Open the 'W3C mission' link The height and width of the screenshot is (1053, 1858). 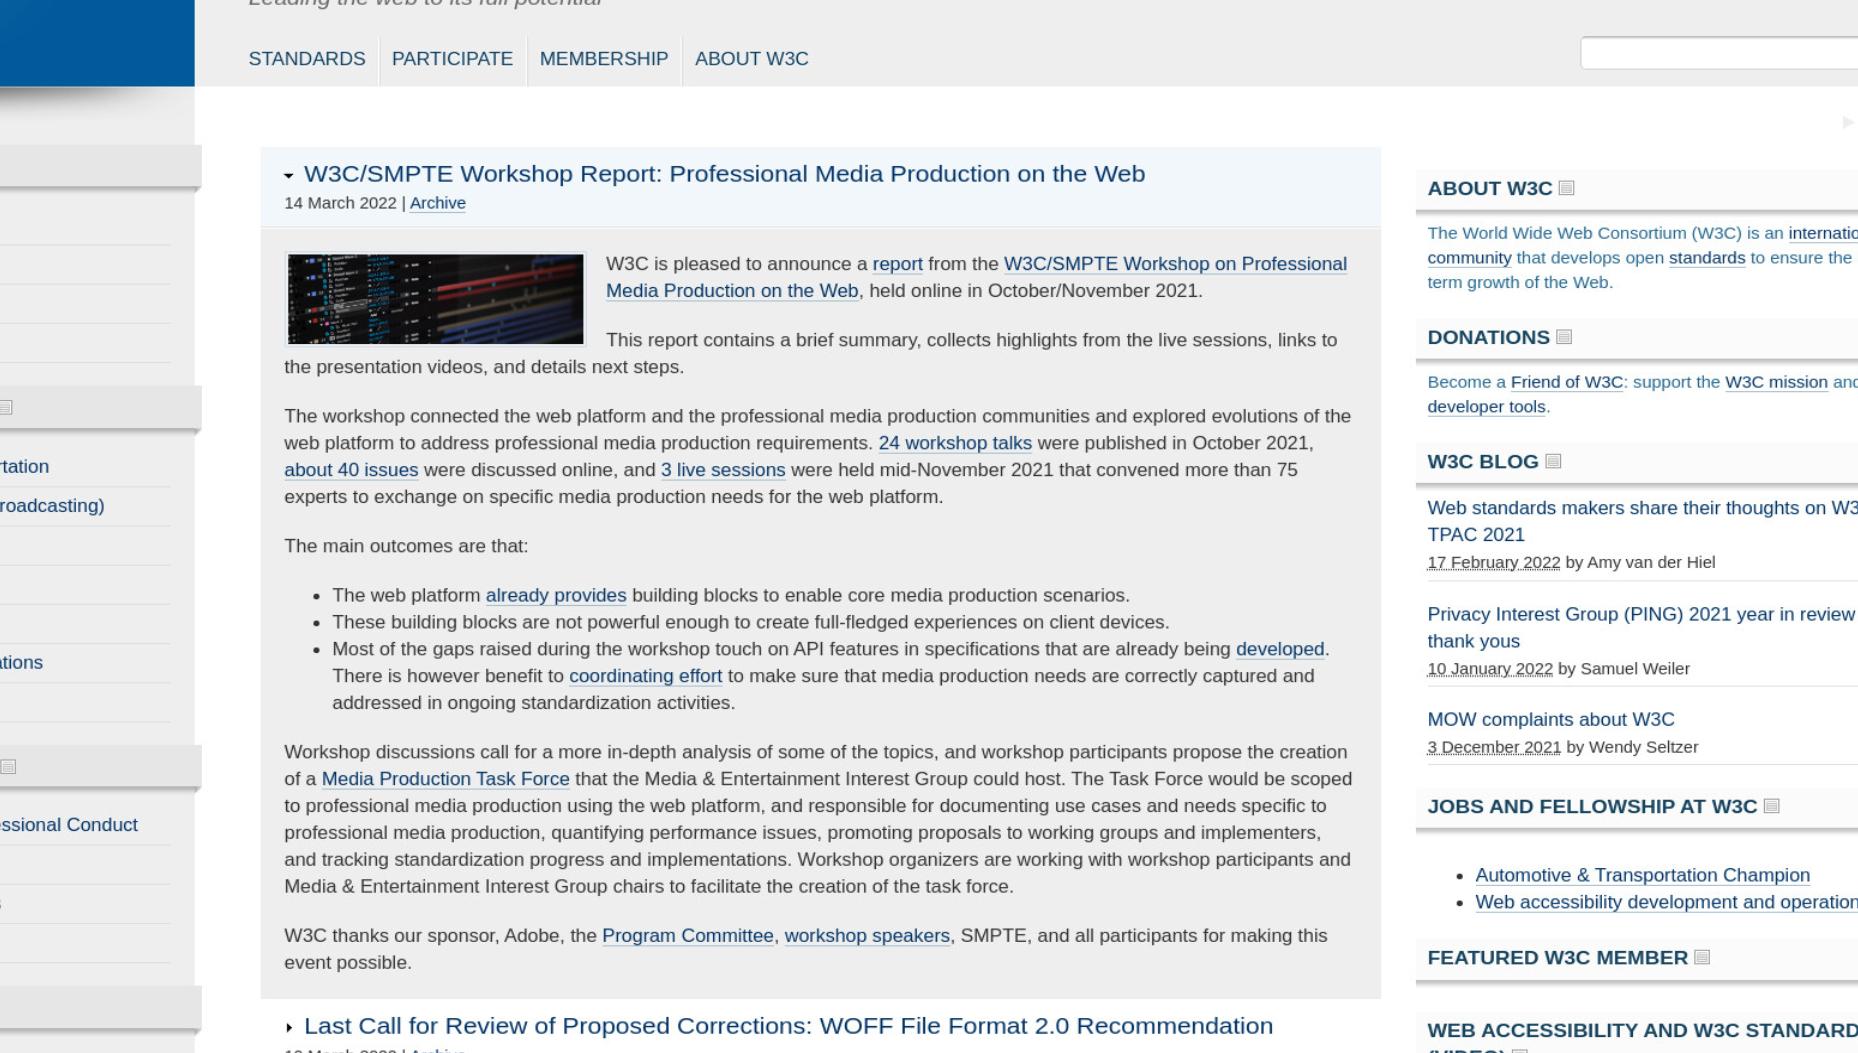pos(1776,382)
